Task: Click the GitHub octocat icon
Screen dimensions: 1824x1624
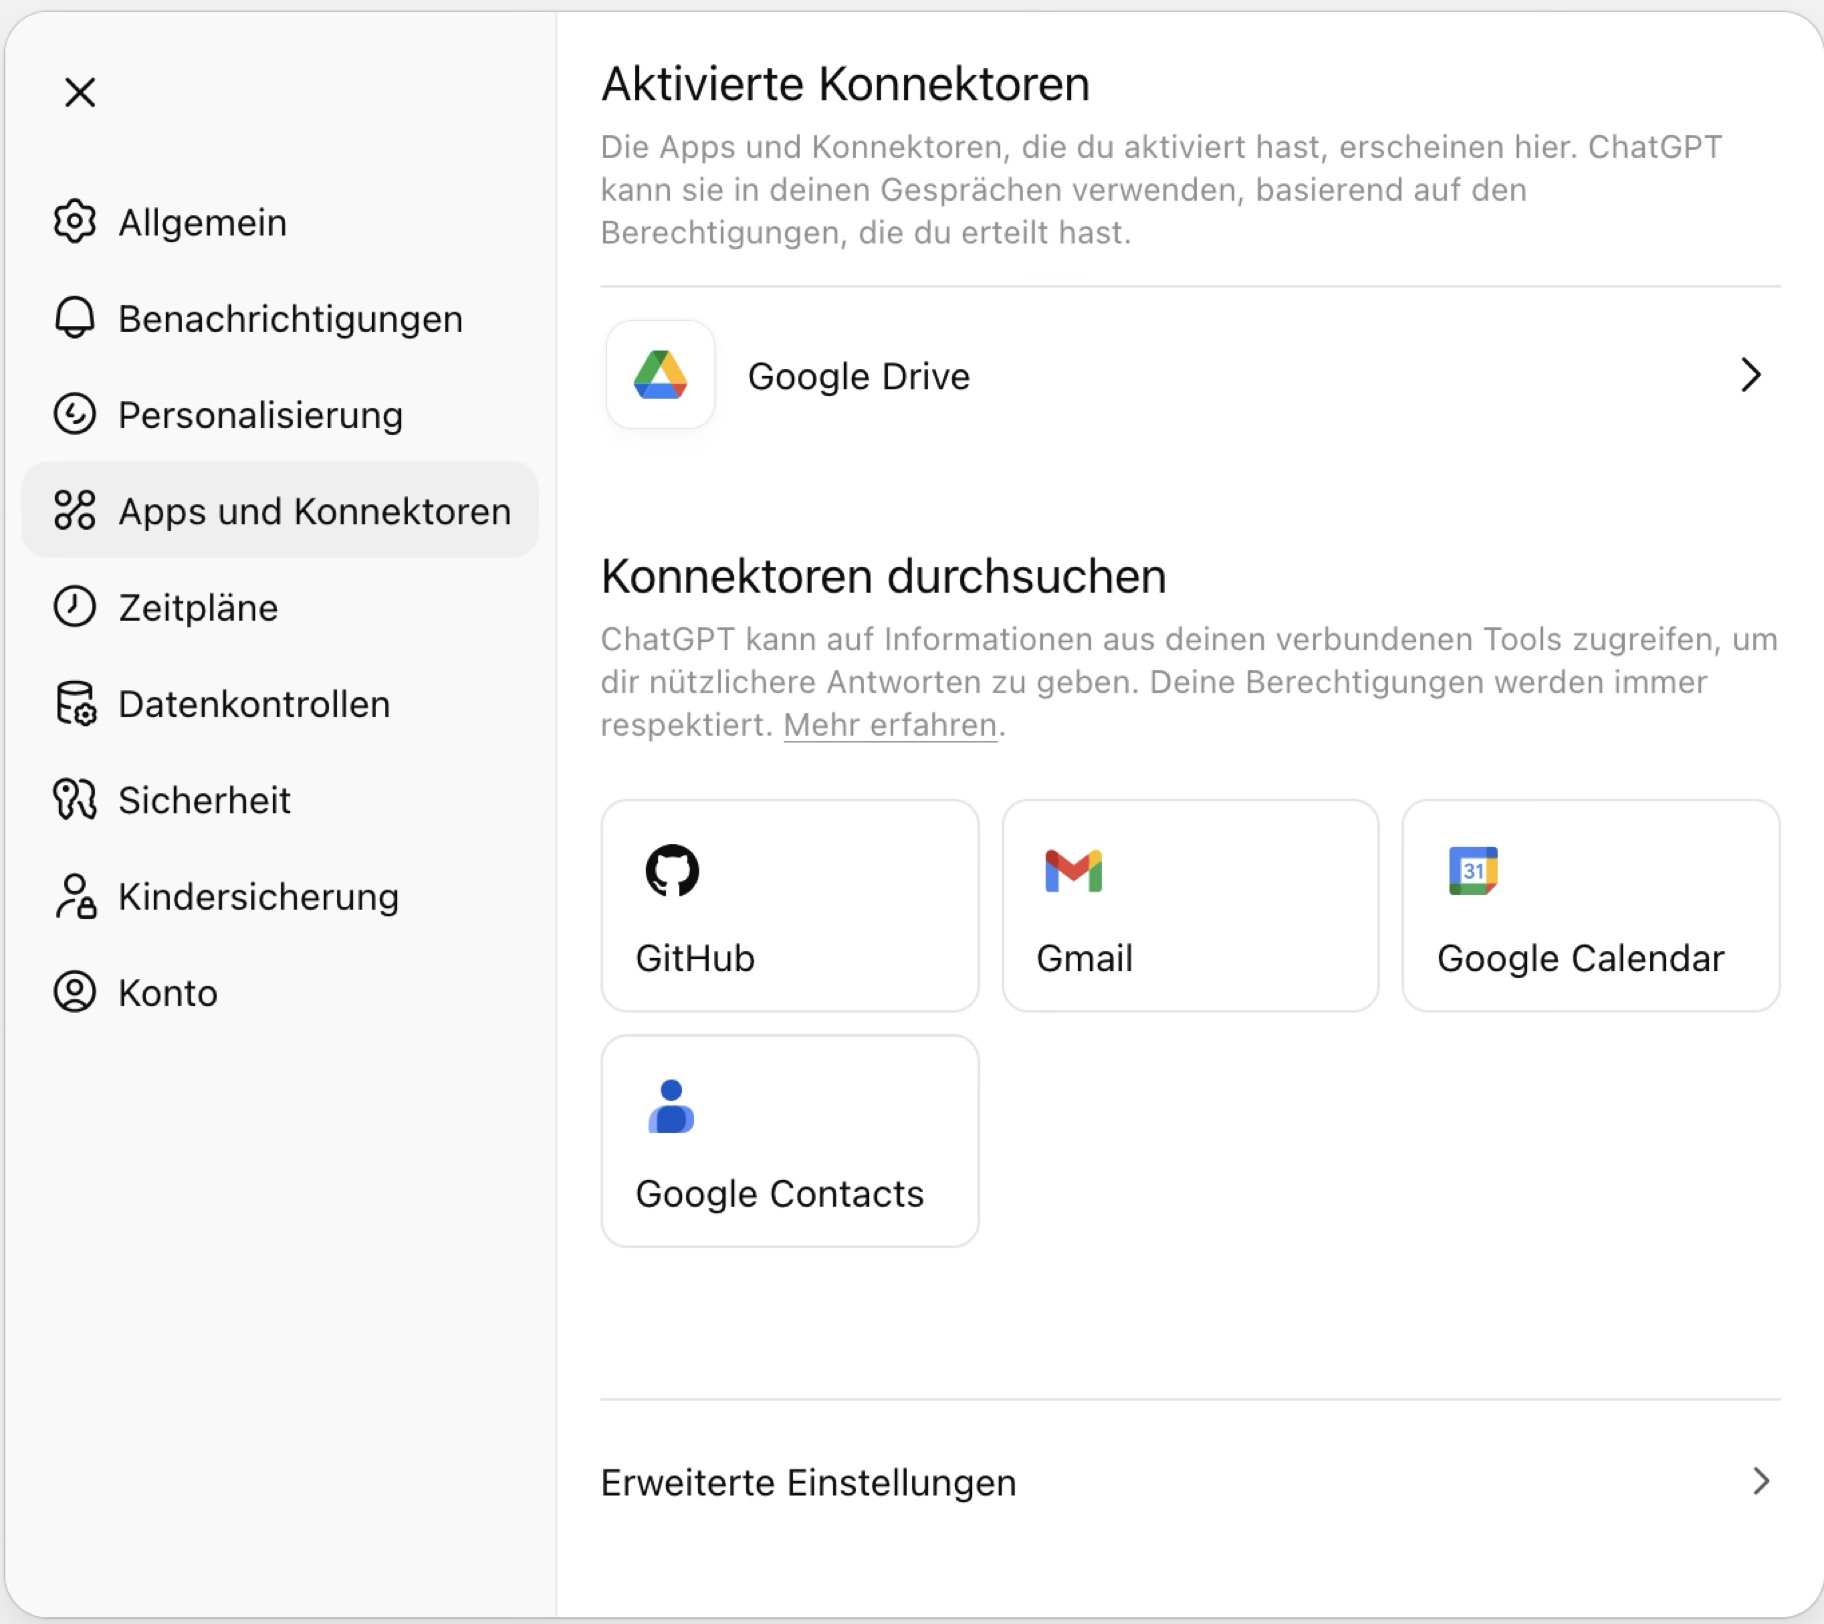Action: point(672,870)
